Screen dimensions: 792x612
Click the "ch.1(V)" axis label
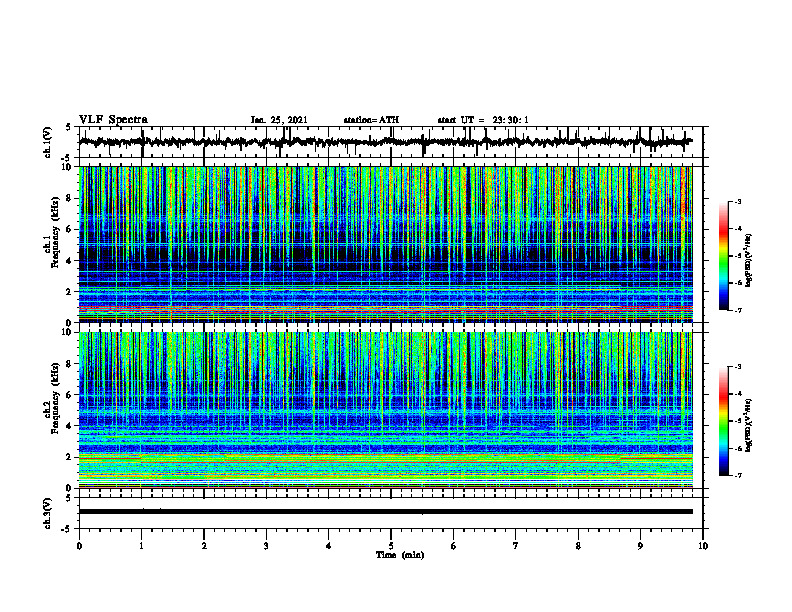(x=48, y=142)
